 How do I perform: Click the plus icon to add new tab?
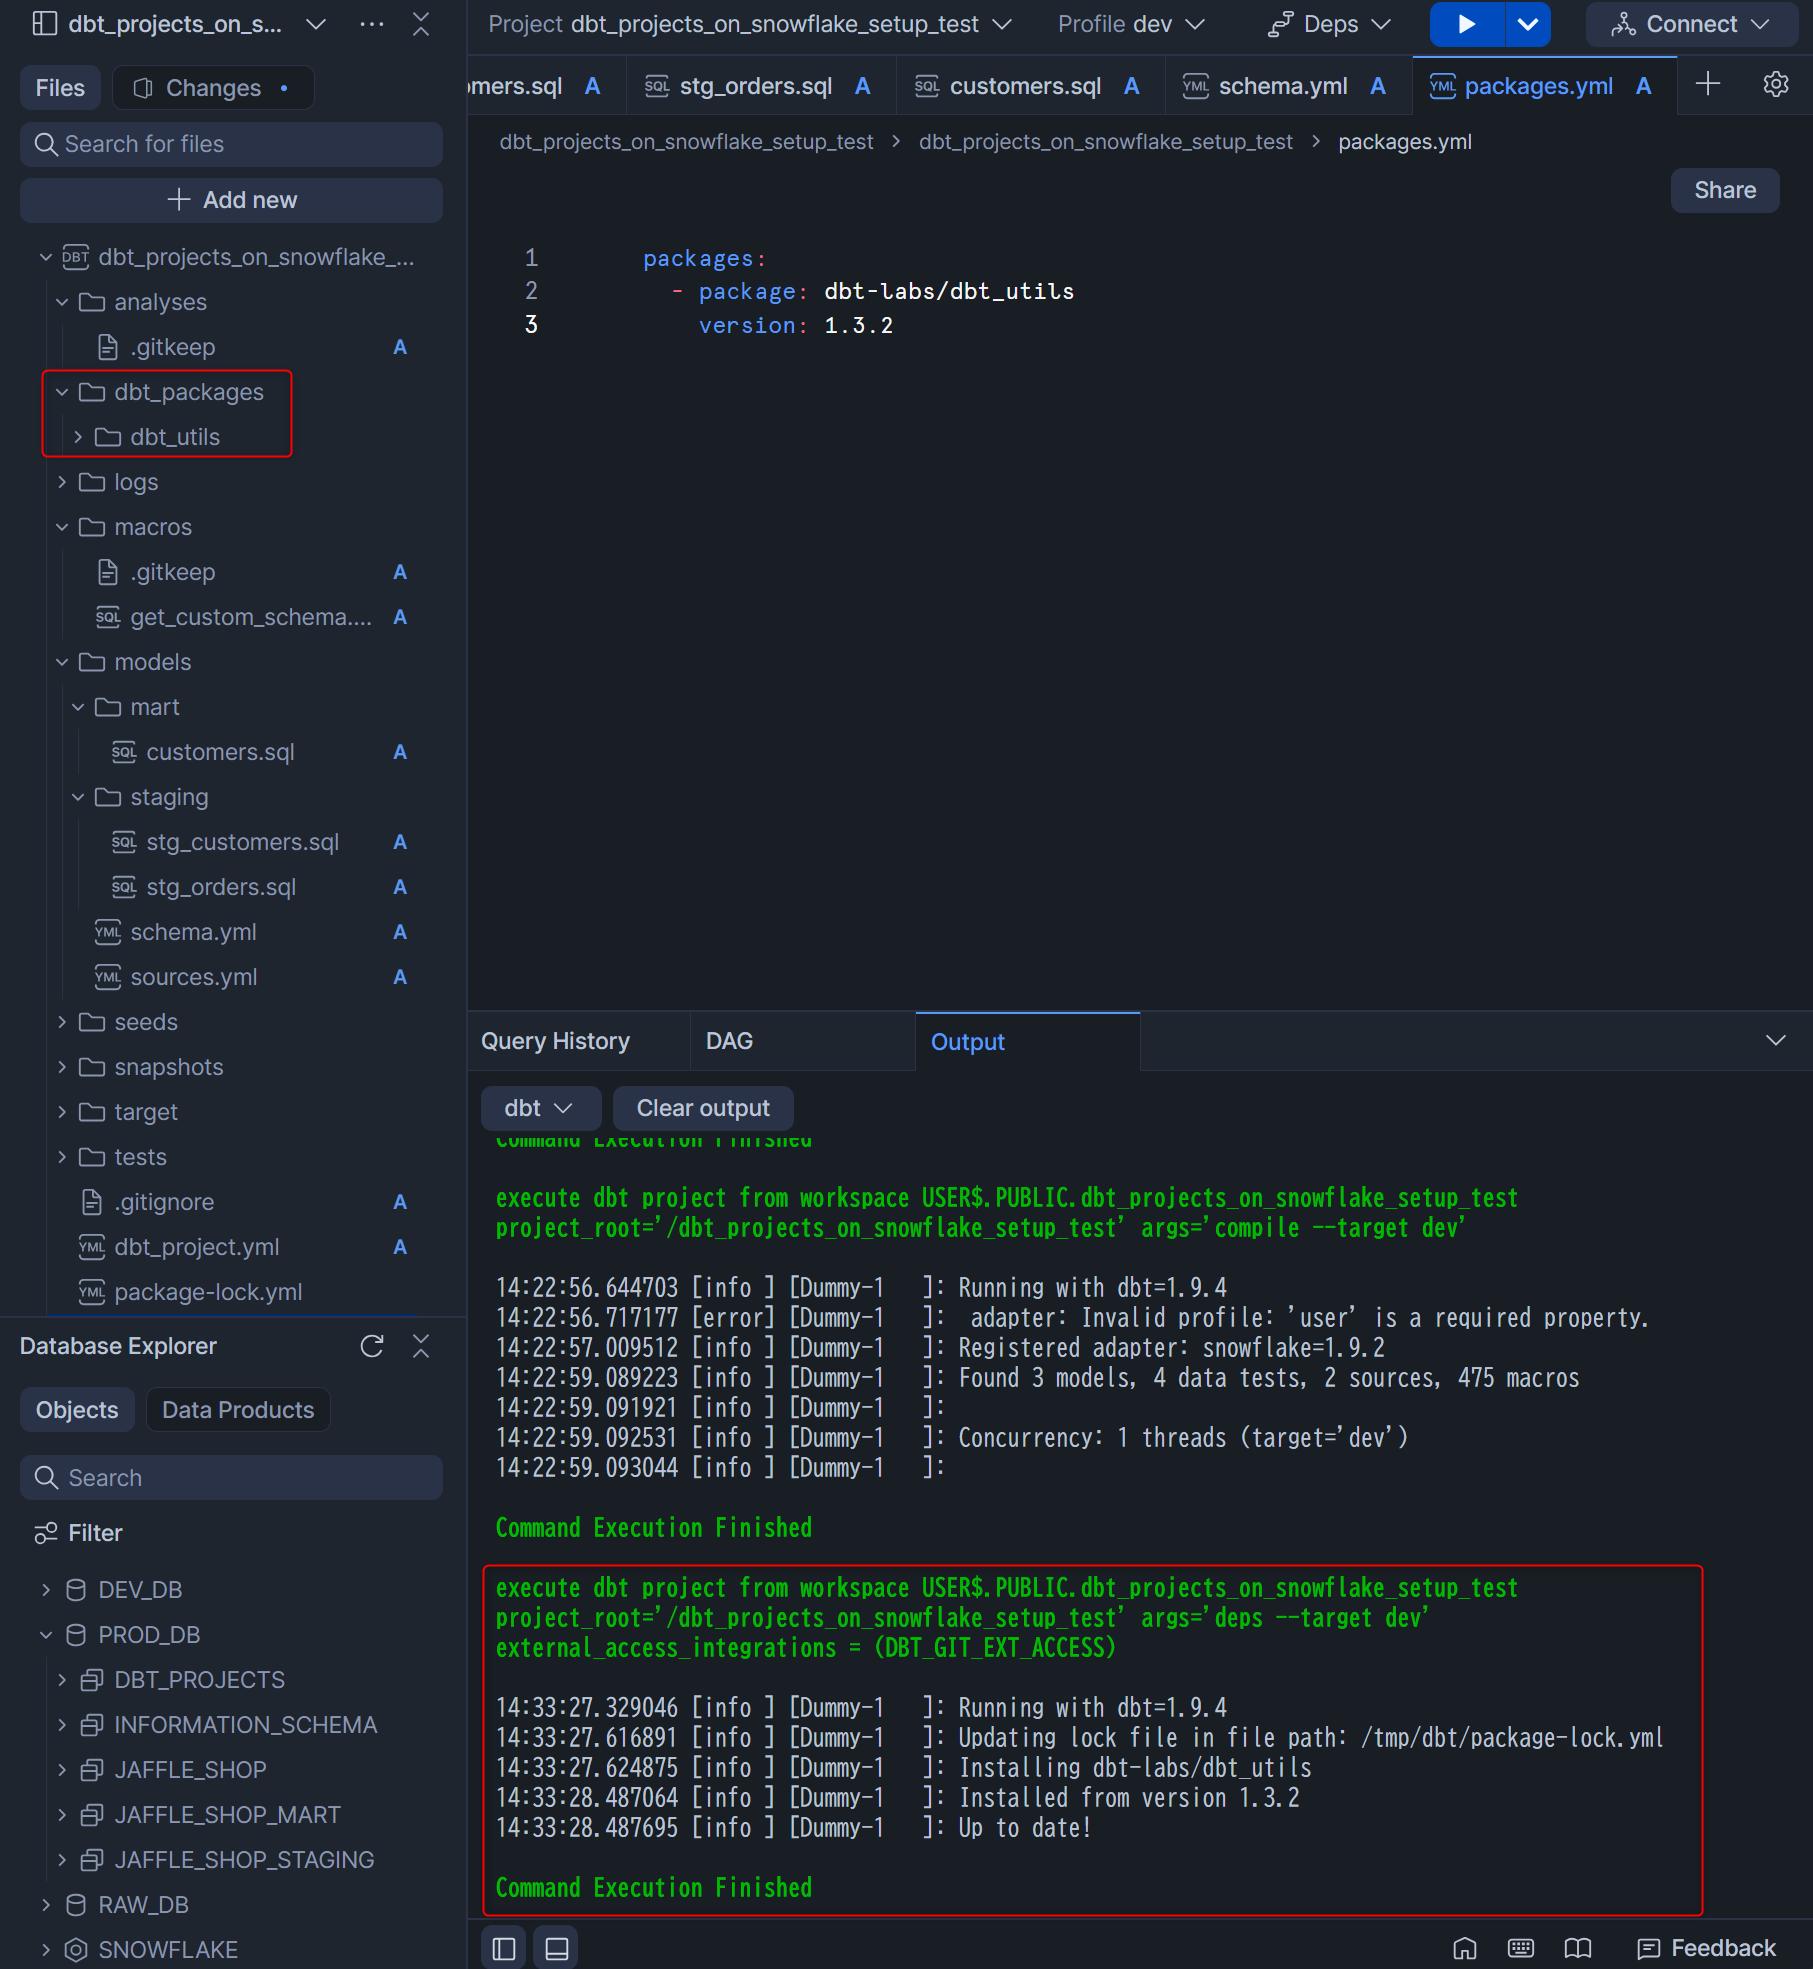(1708, 85)
